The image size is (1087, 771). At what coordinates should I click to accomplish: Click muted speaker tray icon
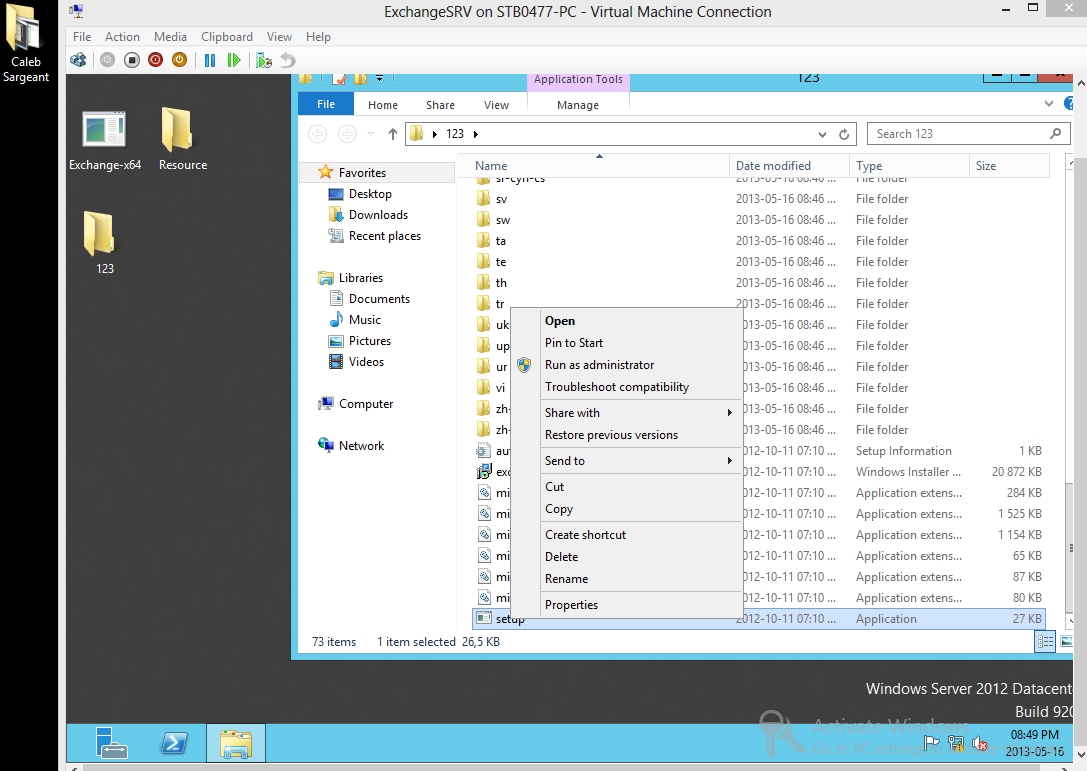980,744
